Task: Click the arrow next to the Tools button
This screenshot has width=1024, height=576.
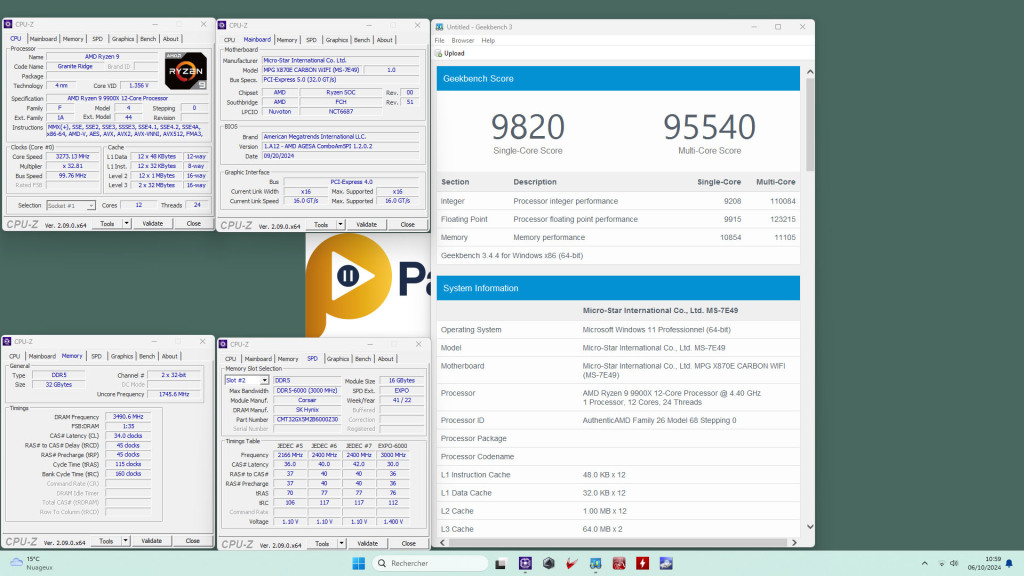Action: (x=124, y=224)
